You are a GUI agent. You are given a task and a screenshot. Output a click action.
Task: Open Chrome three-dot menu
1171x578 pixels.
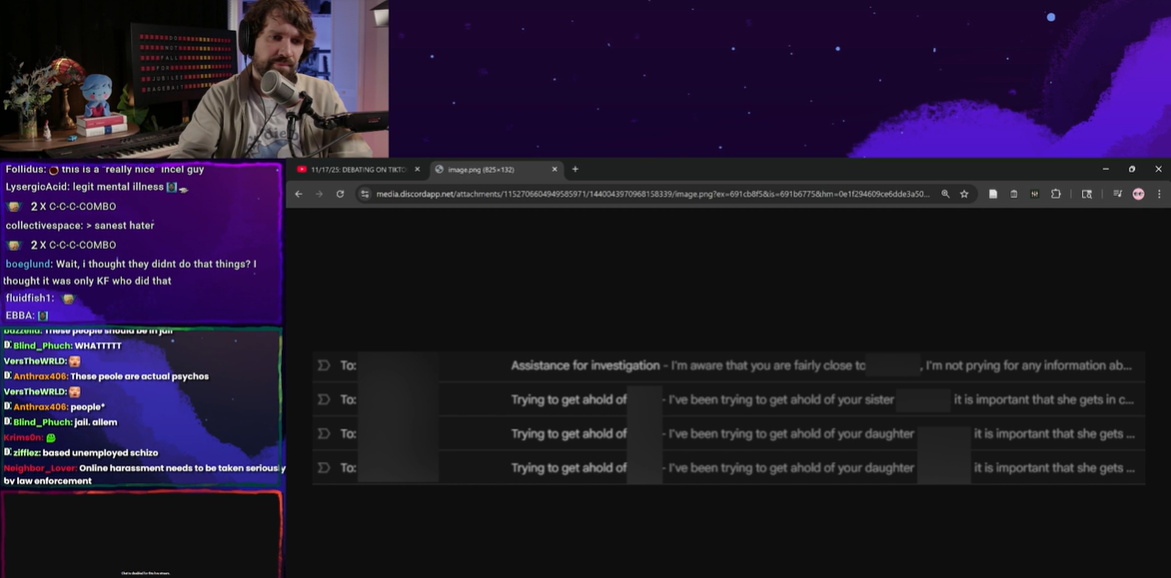1159,194
